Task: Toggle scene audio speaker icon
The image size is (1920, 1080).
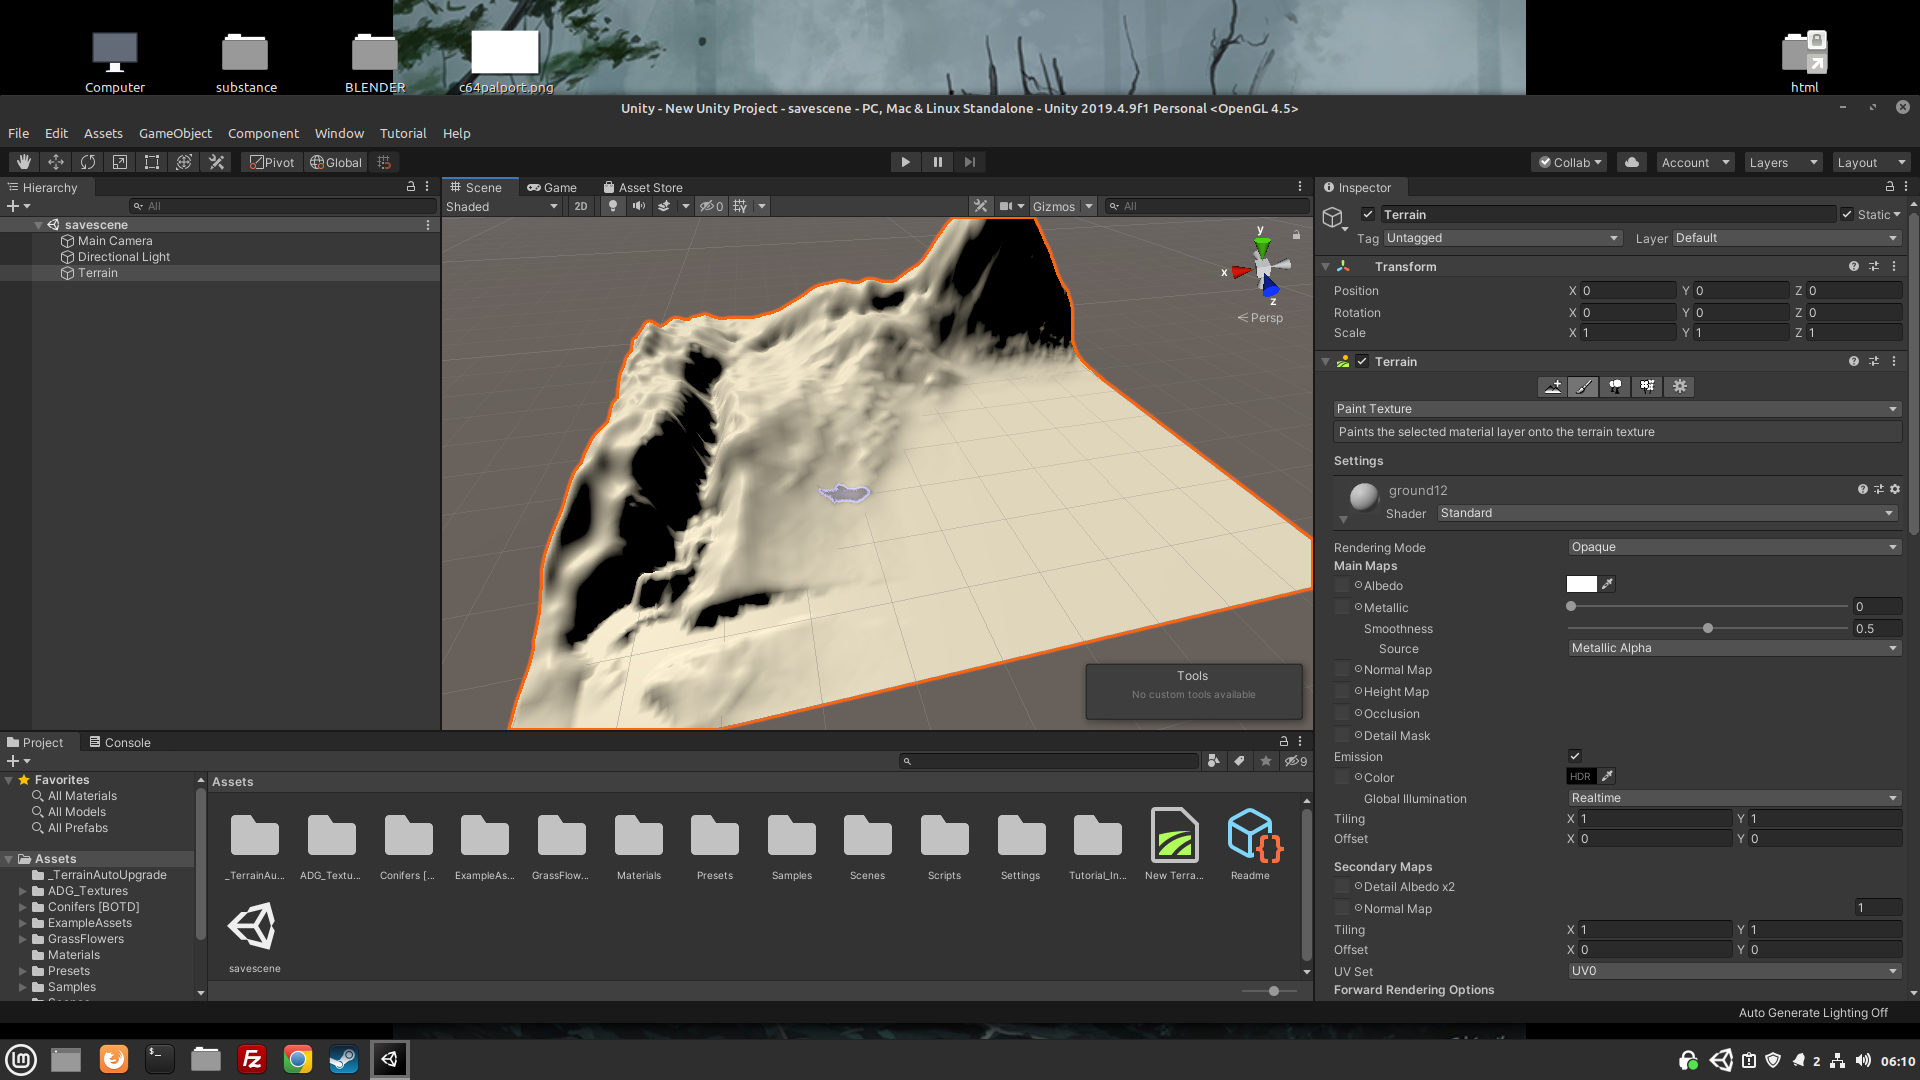Action: coord(639,206)
